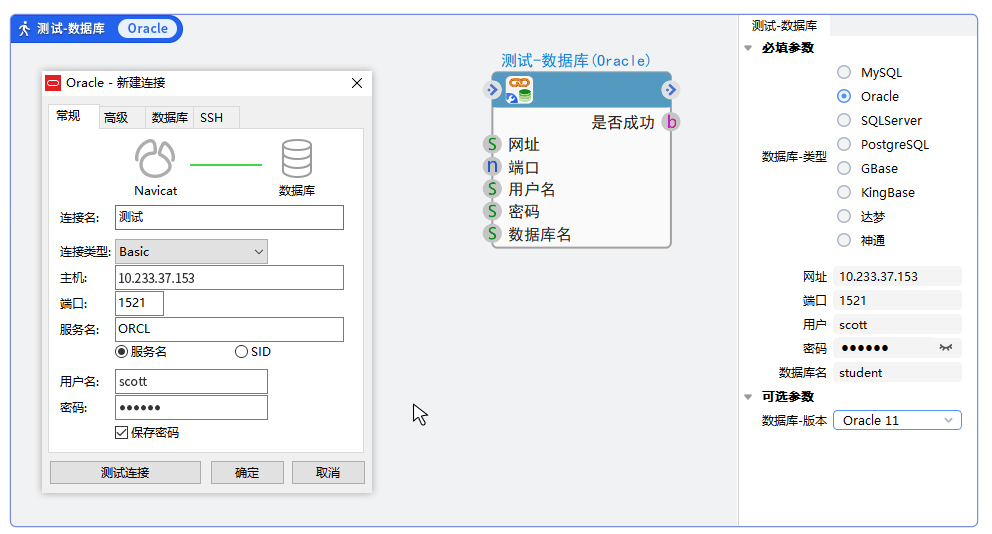Click the 端口 numeric input port

pos(492,167)
